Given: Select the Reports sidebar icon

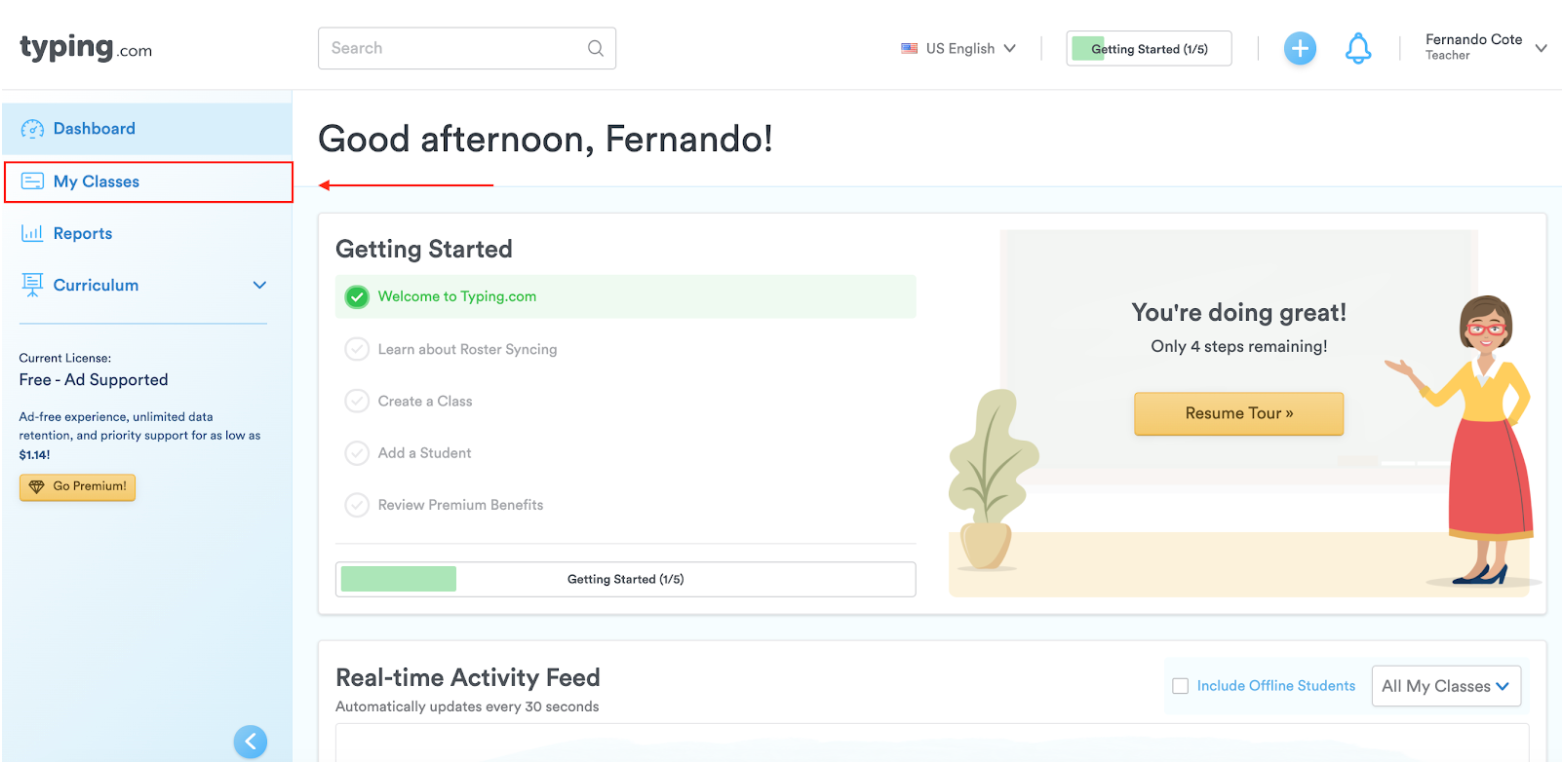Looking at the screenshot, I should (x=33, y=233).
